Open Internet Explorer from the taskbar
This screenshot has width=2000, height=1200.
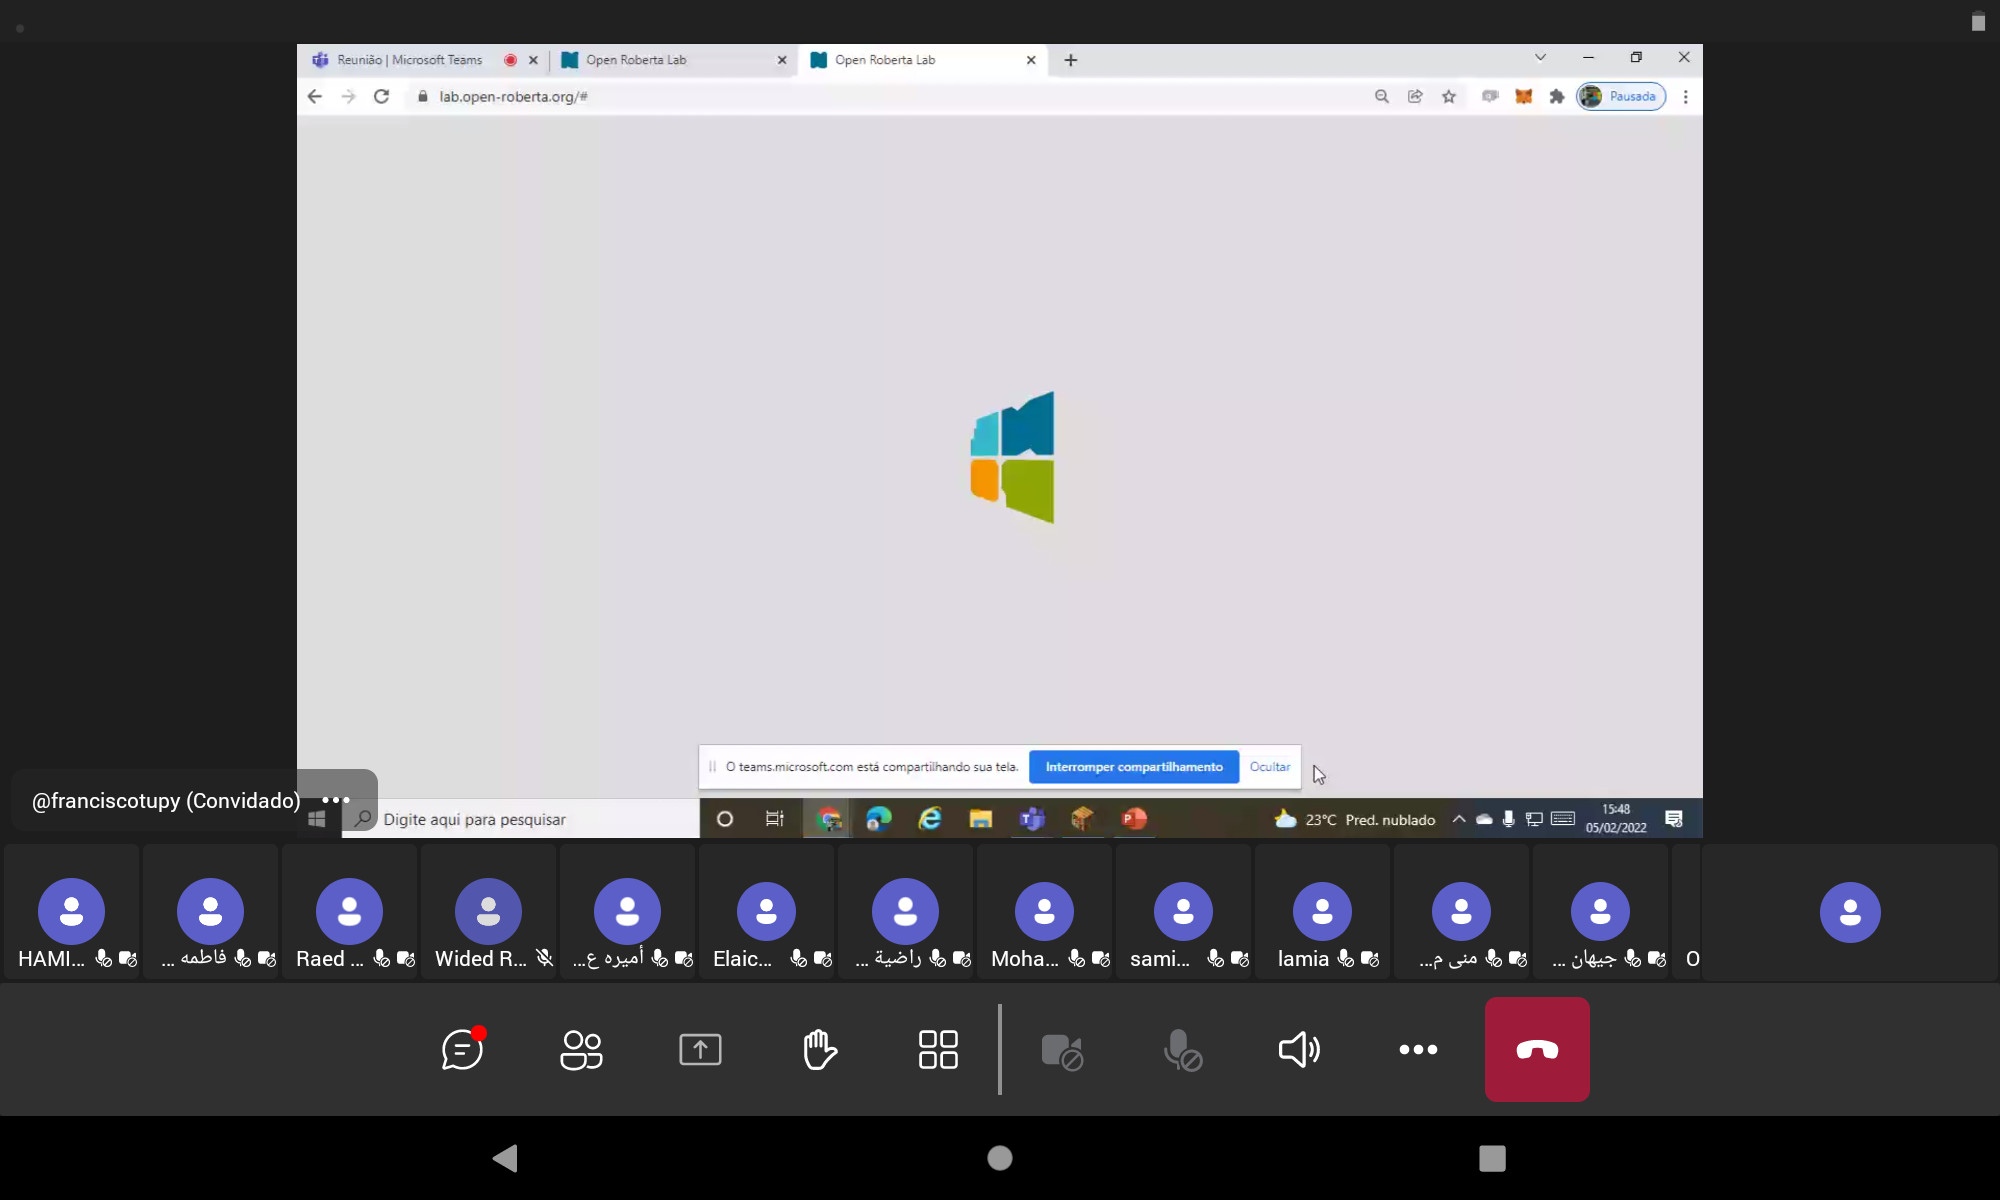(930, 819)
